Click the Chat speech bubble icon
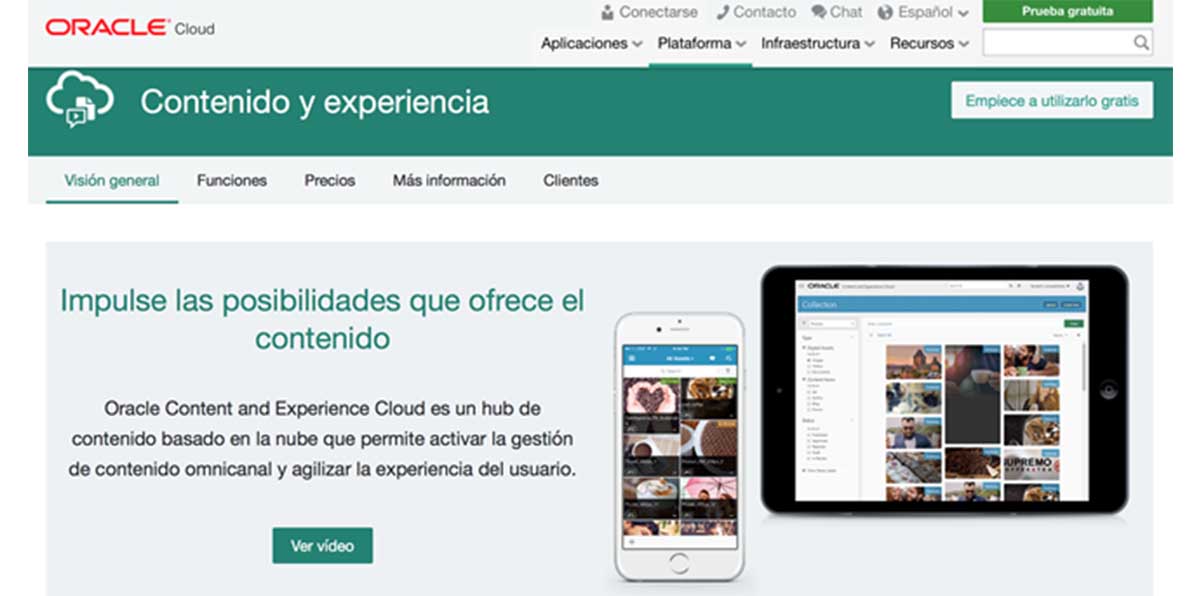The width and height of the screenshot is (1200, 596). click(x=818, y=13)
